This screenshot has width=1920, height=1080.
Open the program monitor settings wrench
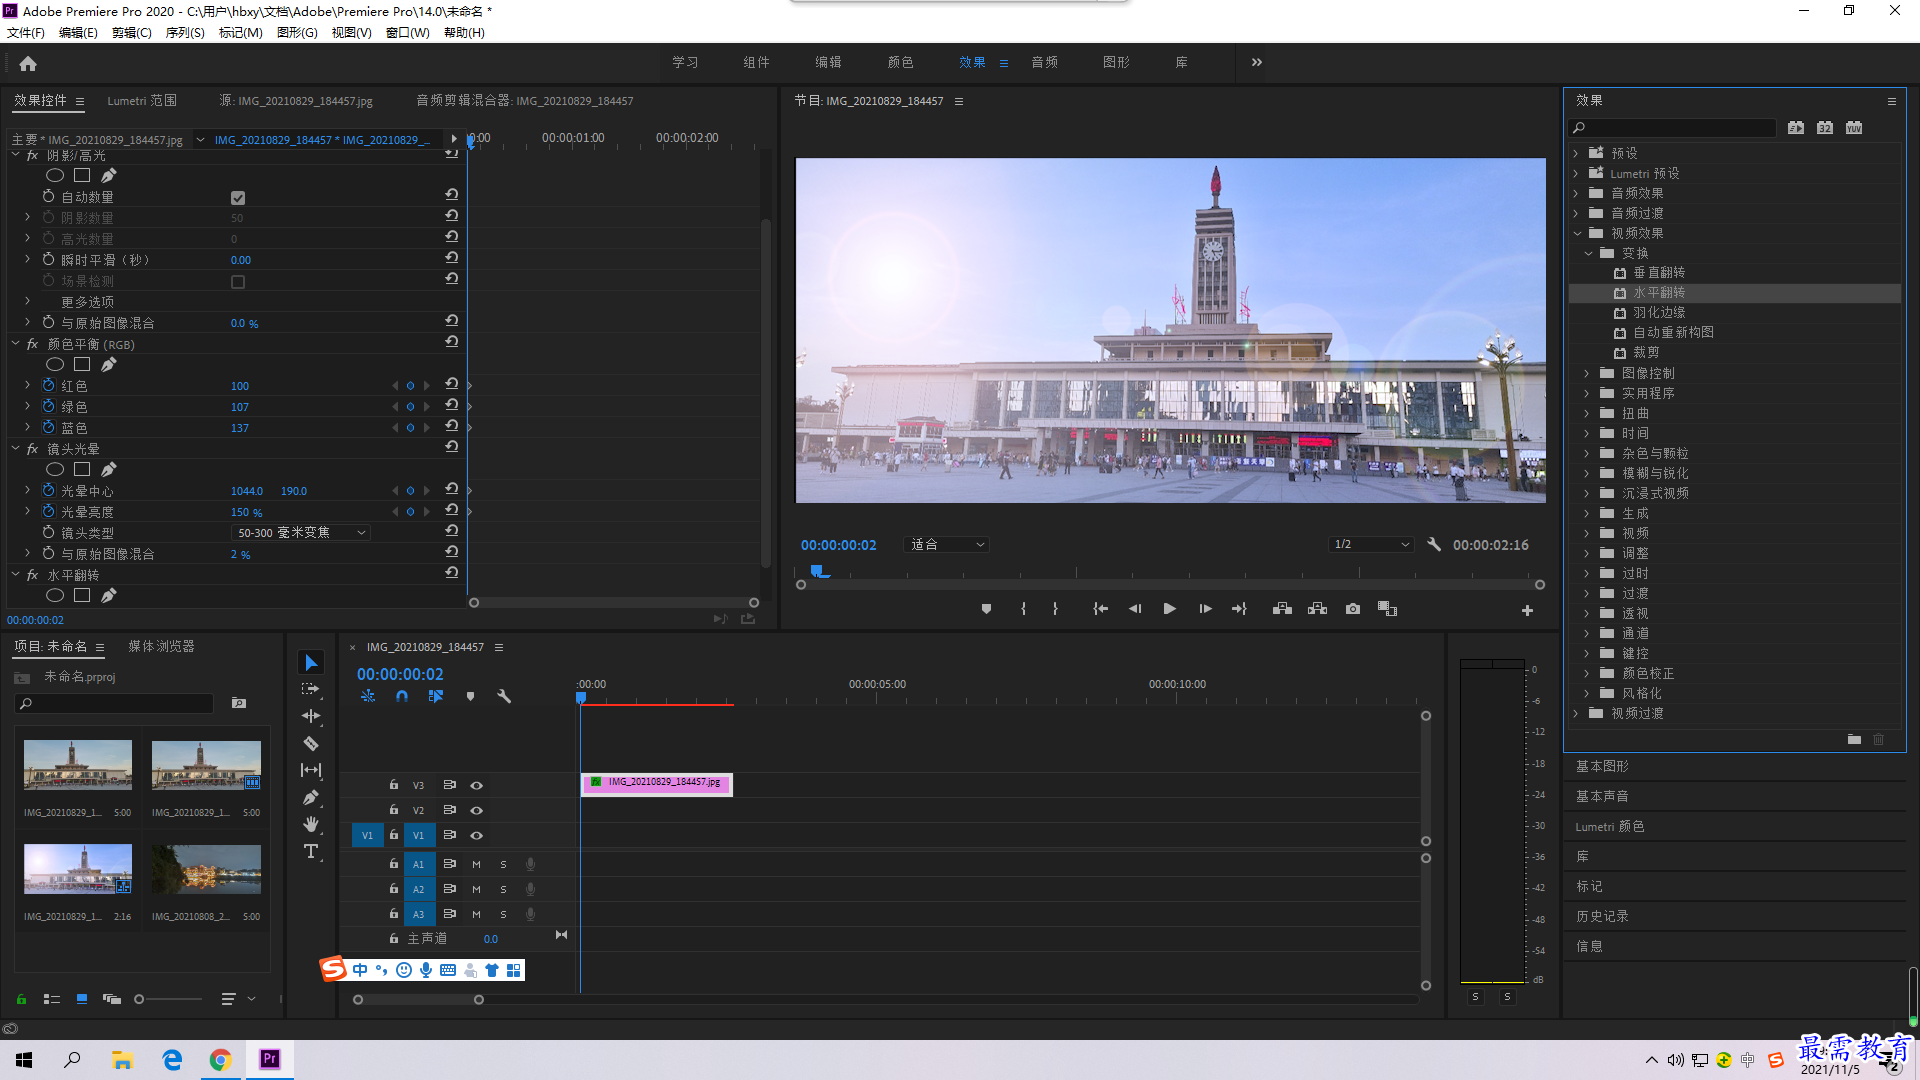[1434, 545]
